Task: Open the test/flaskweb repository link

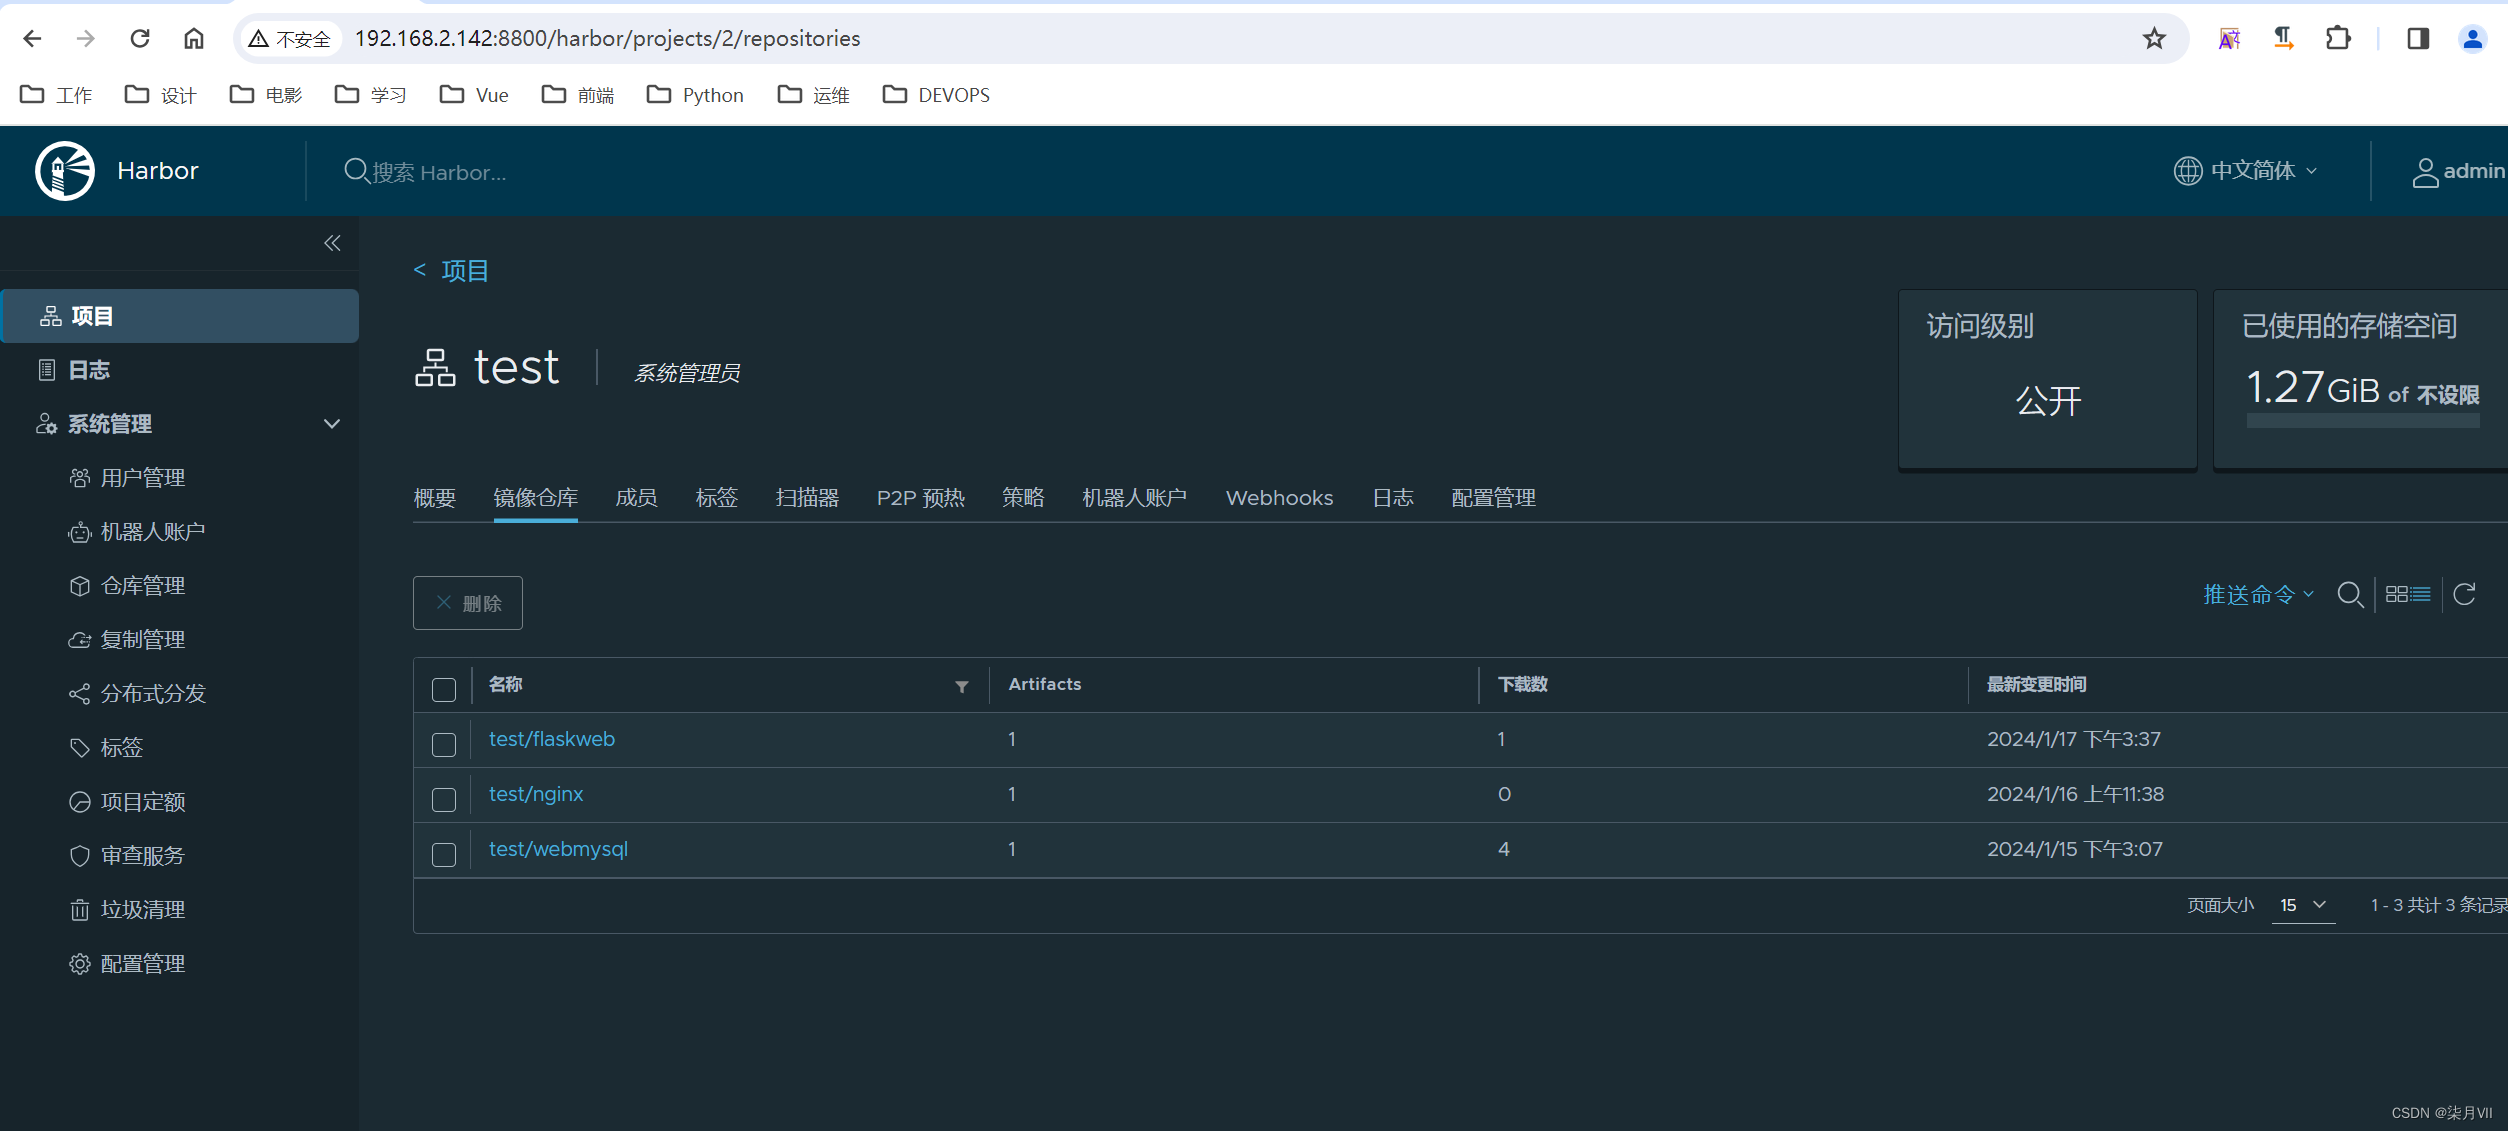Action: click(552, 739)
